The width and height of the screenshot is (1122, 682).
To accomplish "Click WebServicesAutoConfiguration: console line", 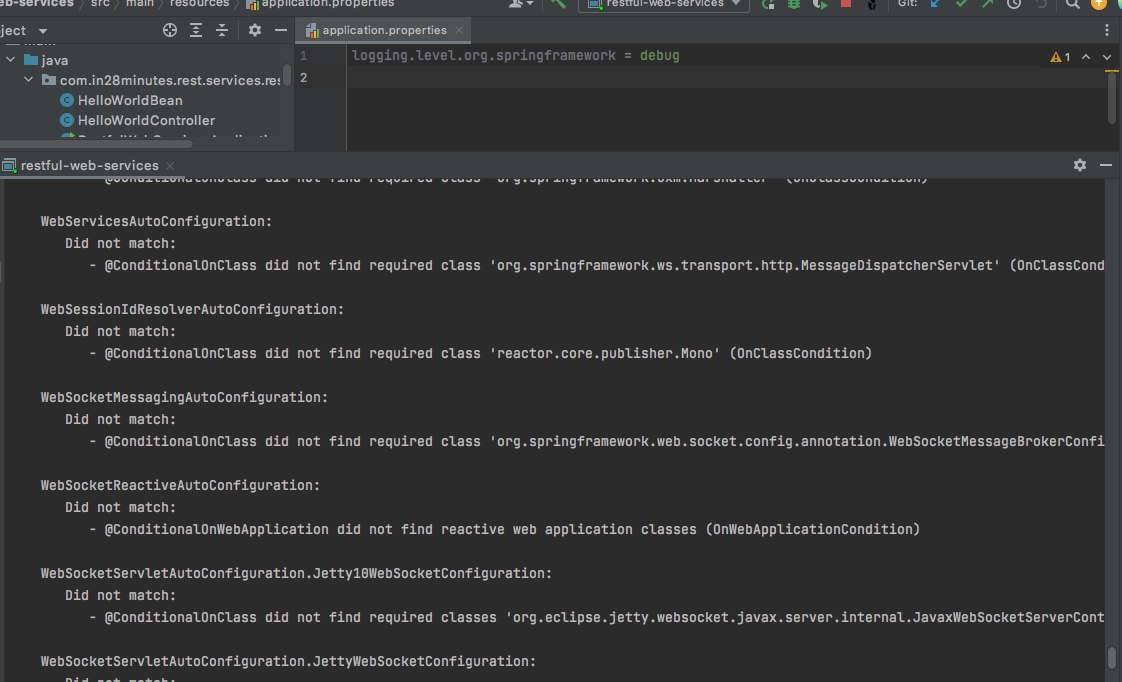I will click(x=156, y=221).
